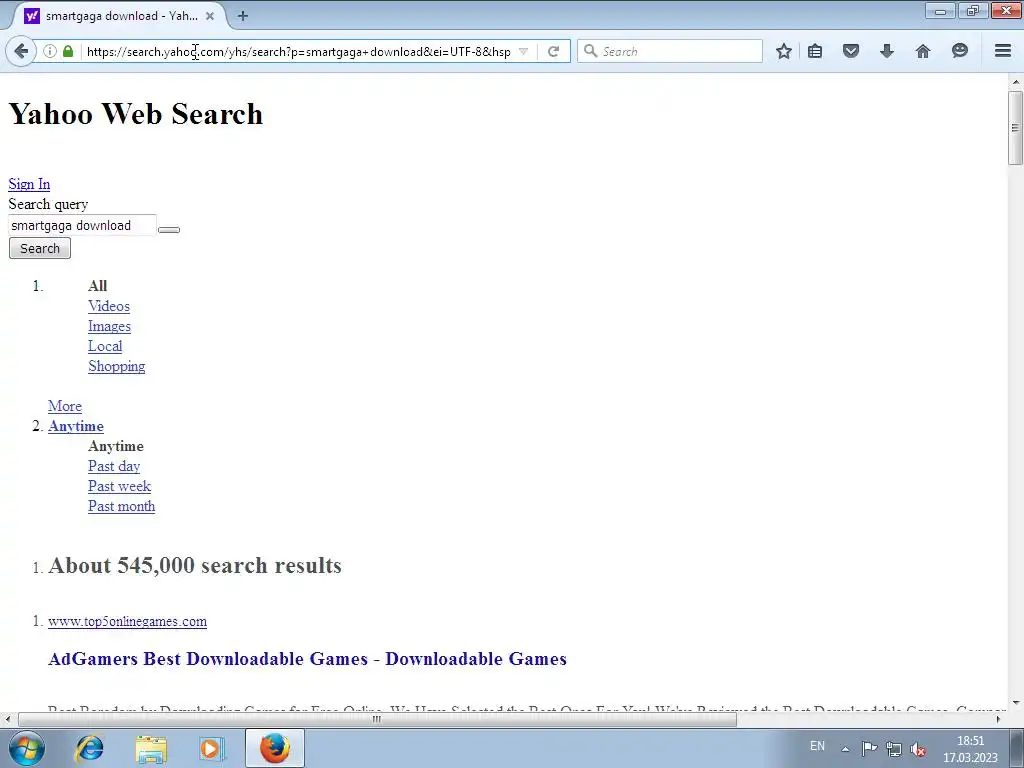The height and width of the screenshot is (768, 1024).
Task: Switch to Shopping results
Action: point(116,366)
